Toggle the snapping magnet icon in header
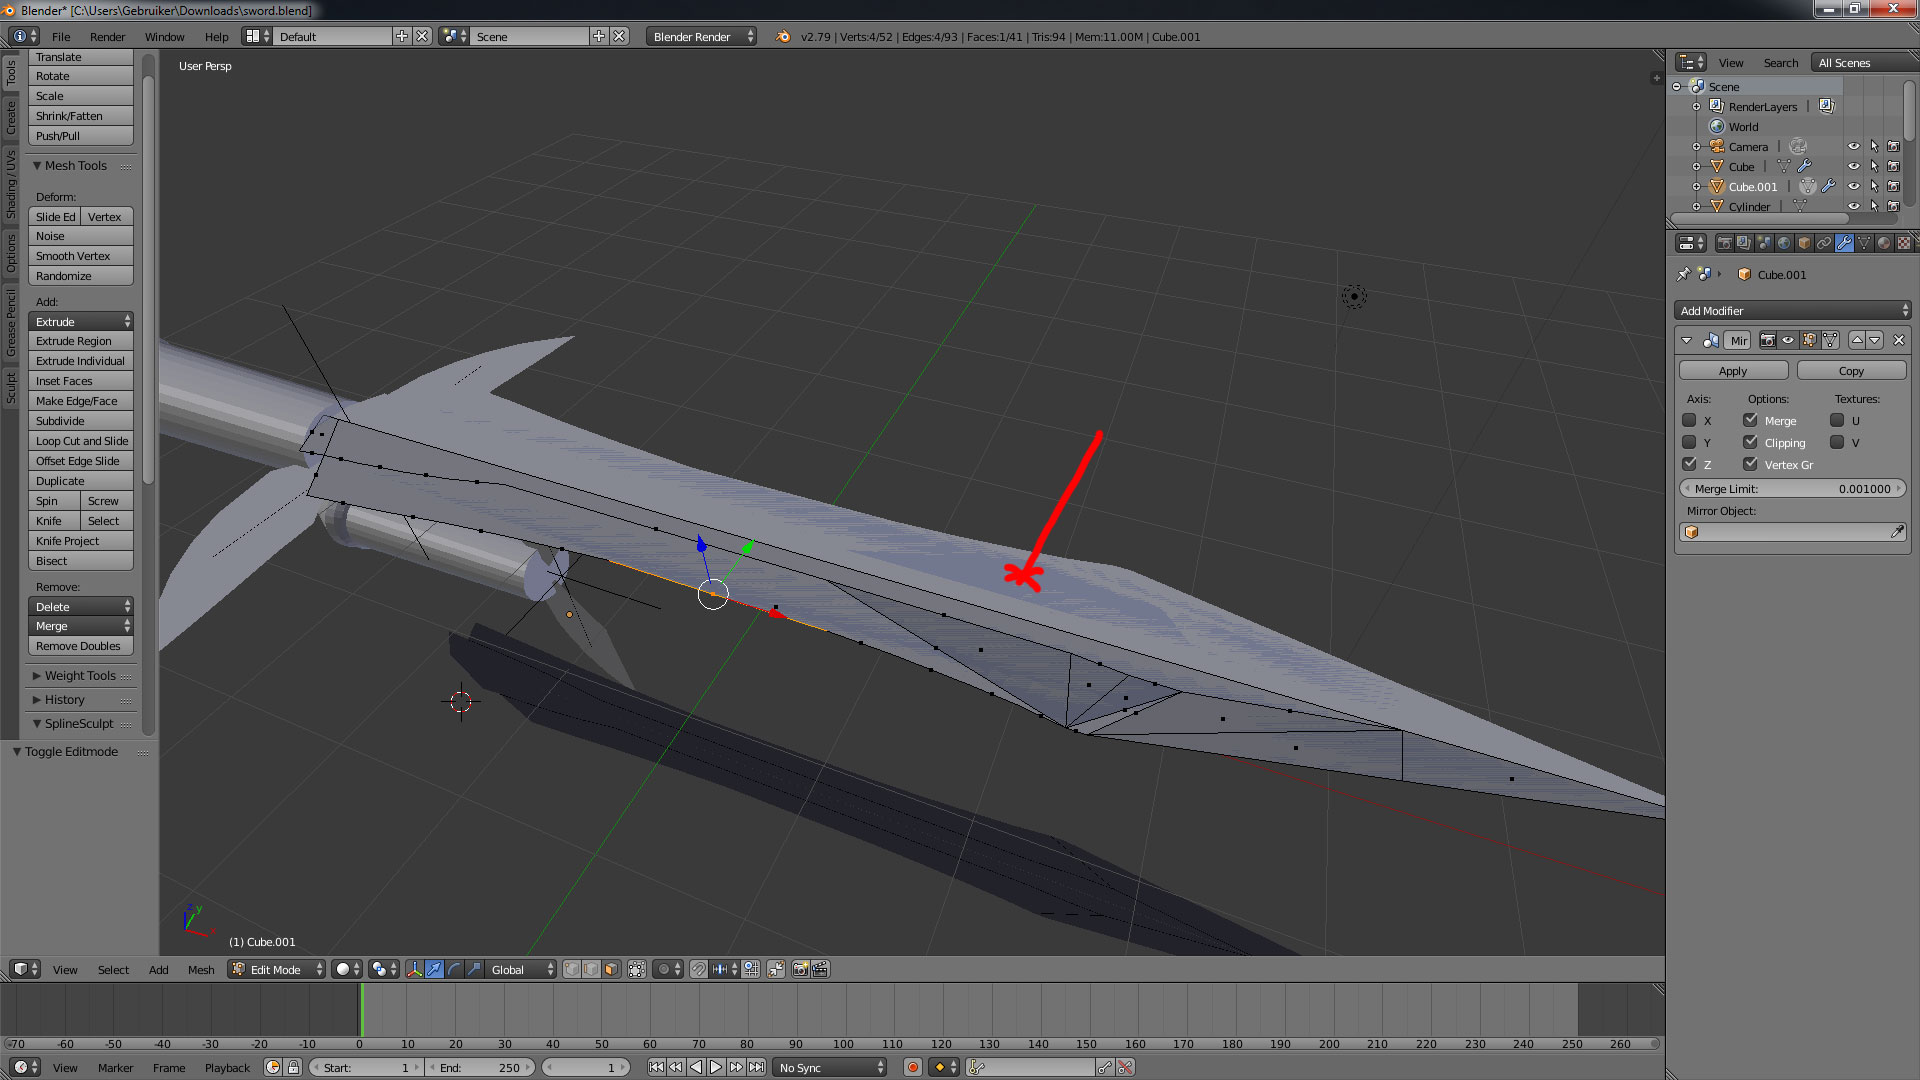The width and height of the screenshot is (1920, 1080). point(698,969)
